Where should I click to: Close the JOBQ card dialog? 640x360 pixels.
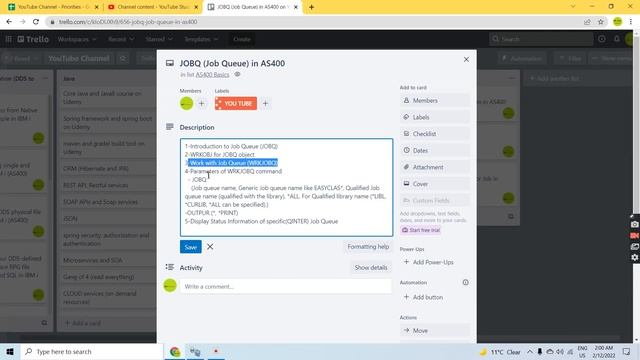click(466, 60)
